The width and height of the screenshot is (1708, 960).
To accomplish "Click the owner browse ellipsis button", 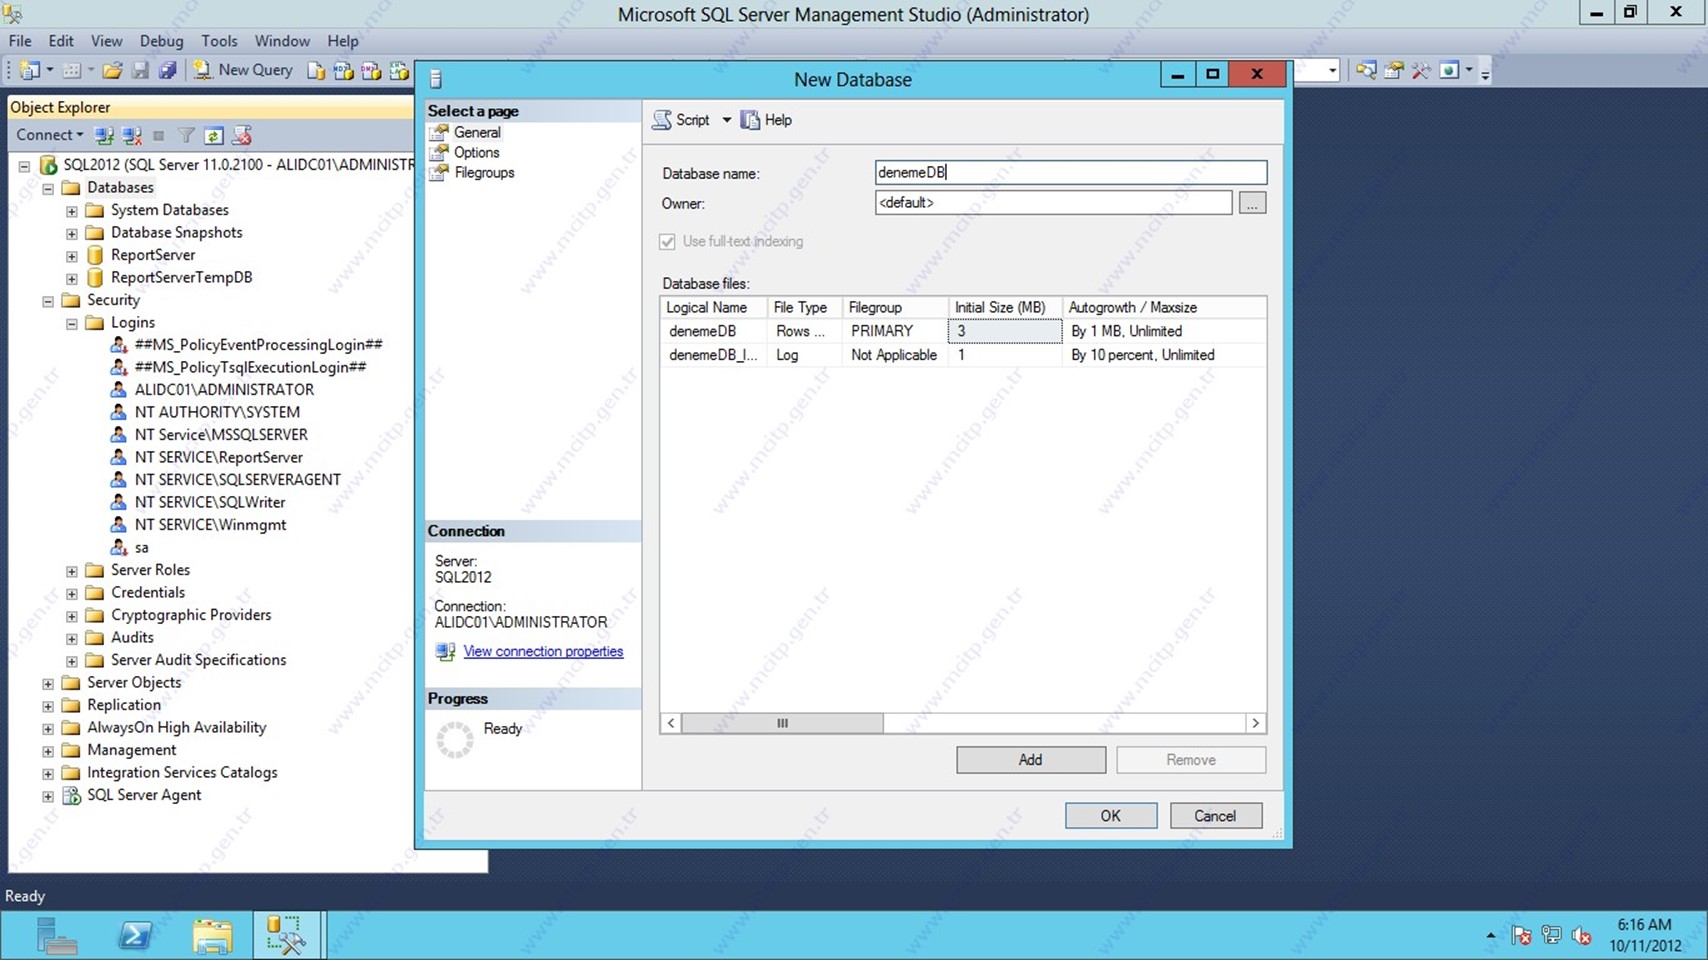I will 1252,203.
